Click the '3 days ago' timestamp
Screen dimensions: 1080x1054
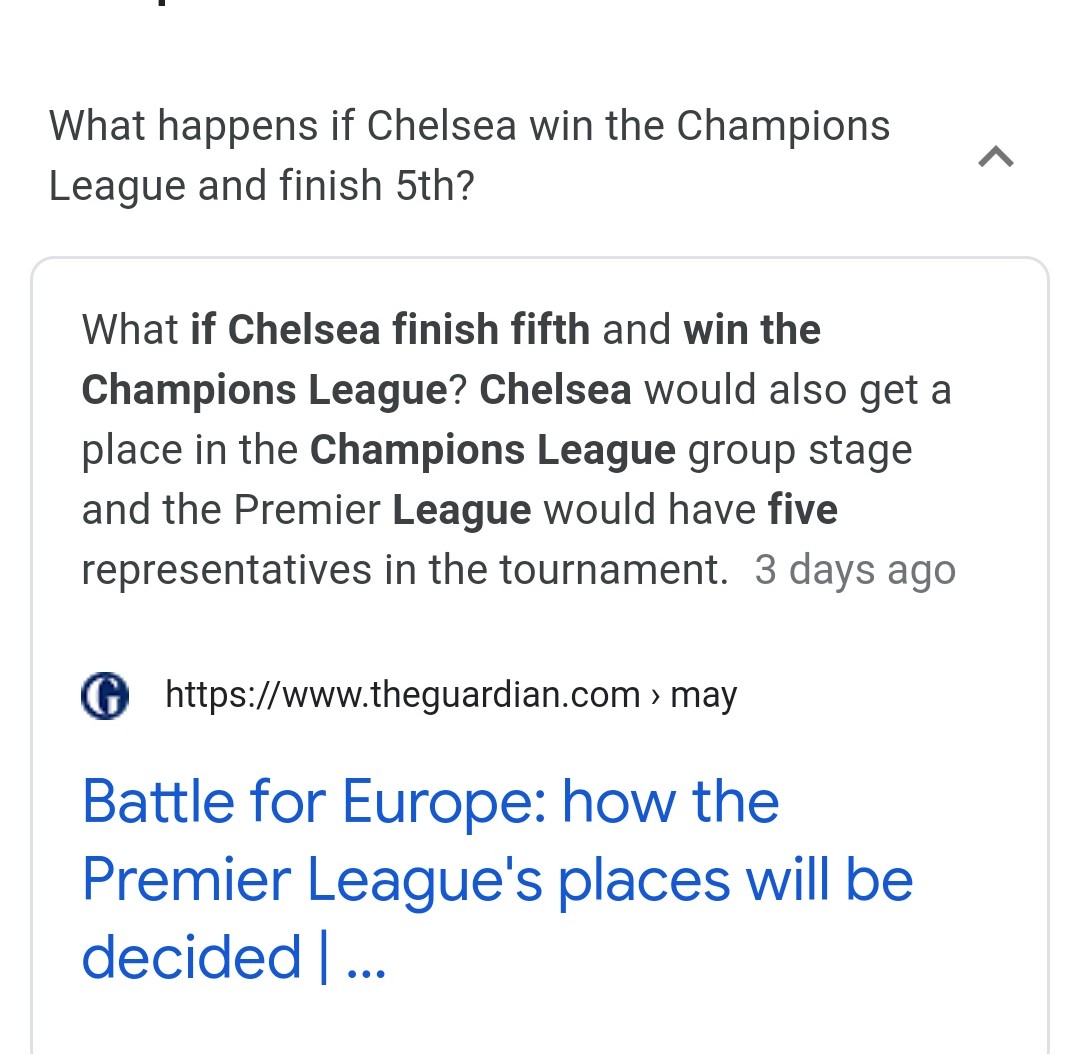click(x=855, y=570)
